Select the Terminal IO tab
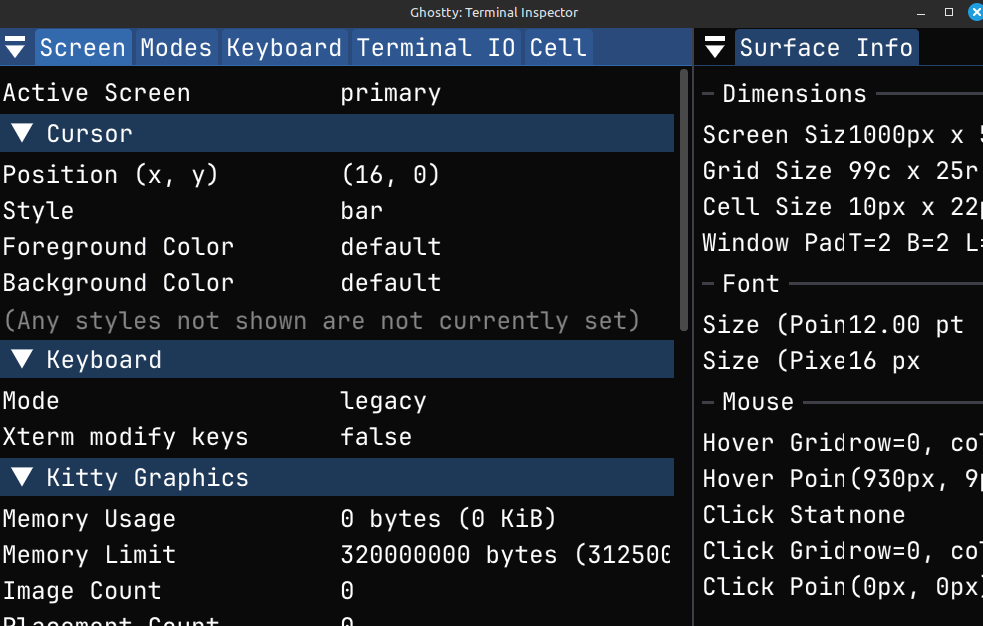The image size is (983, 626). pos(436,47)
